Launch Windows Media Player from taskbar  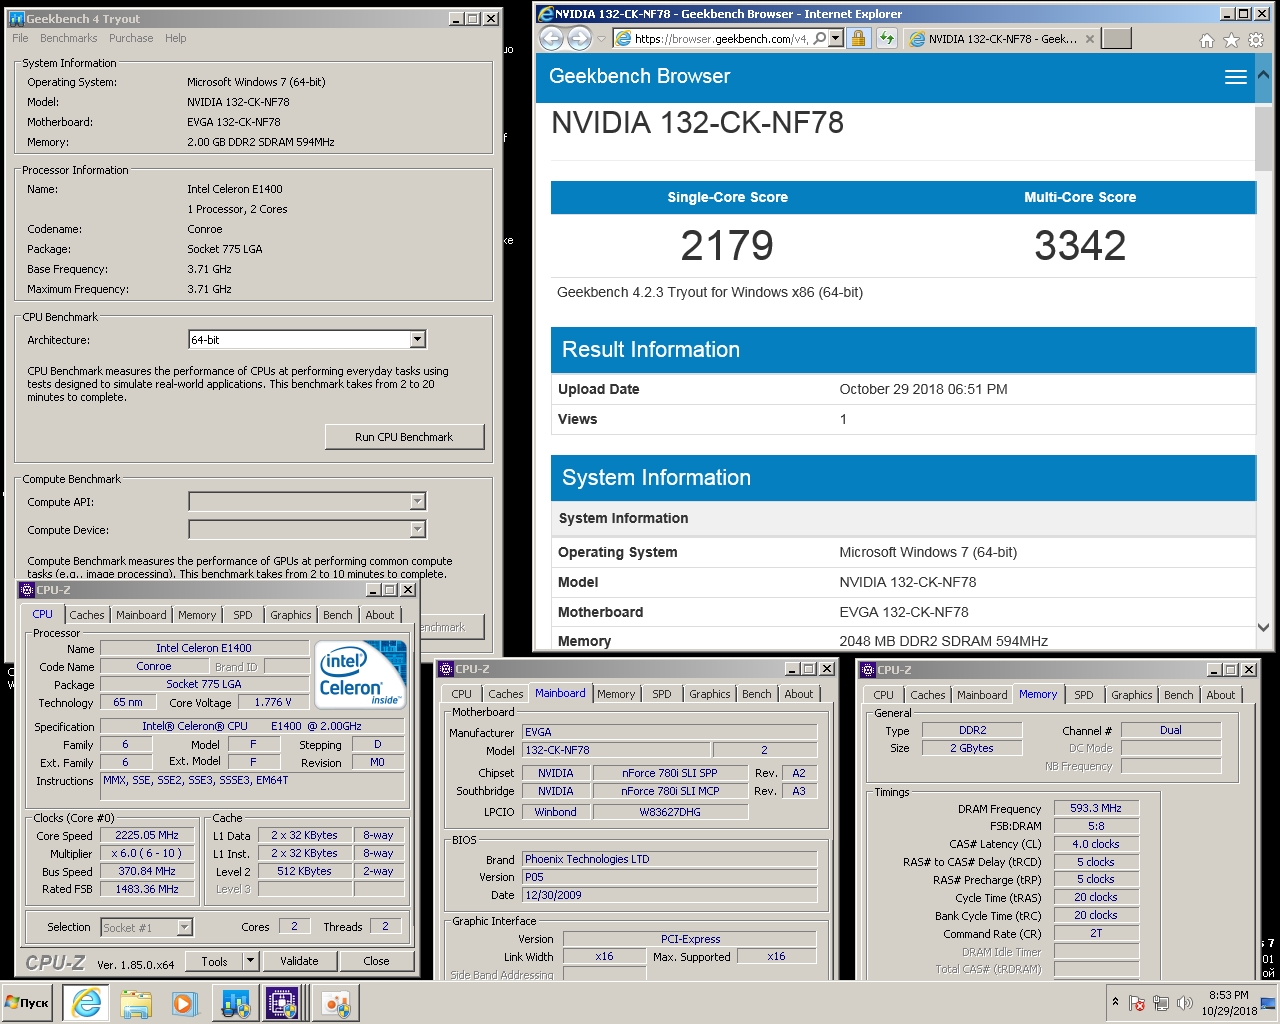pyautogui.click(x=184, y=1003)
